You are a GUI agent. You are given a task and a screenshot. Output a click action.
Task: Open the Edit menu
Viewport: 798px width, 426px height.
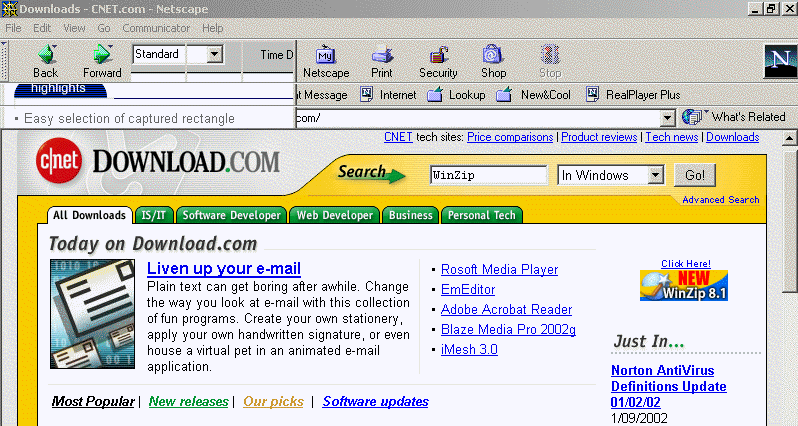coord(42,28)
